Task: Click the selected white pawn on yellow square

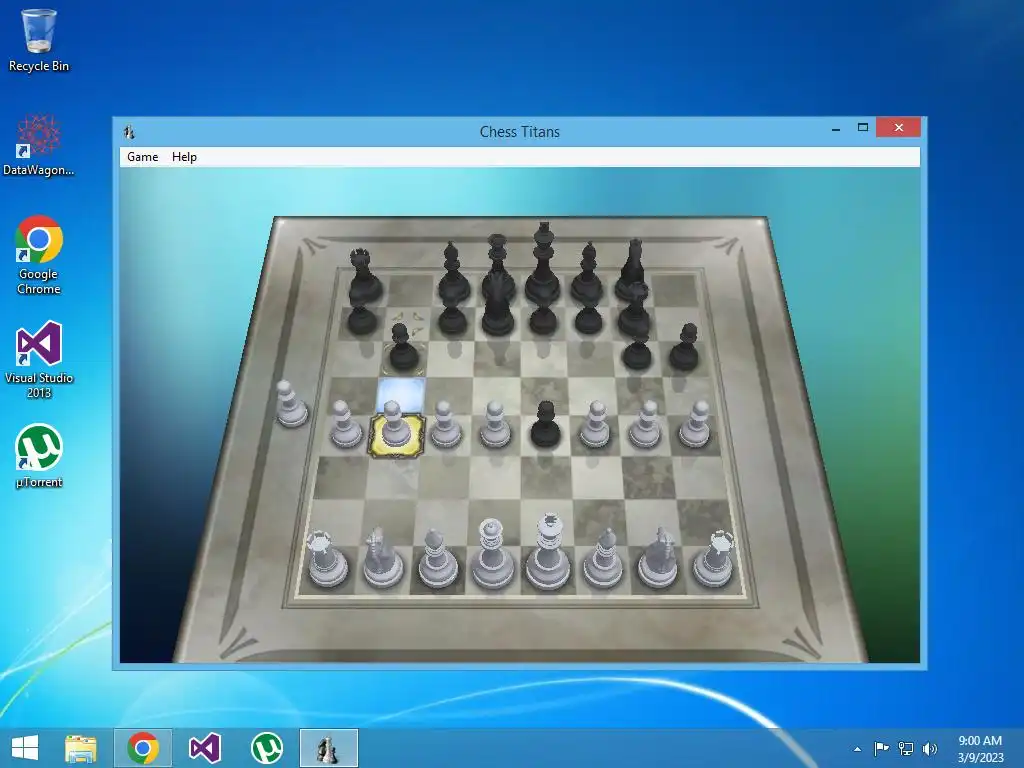Action: pyautogui.click(x=394, y=428)
